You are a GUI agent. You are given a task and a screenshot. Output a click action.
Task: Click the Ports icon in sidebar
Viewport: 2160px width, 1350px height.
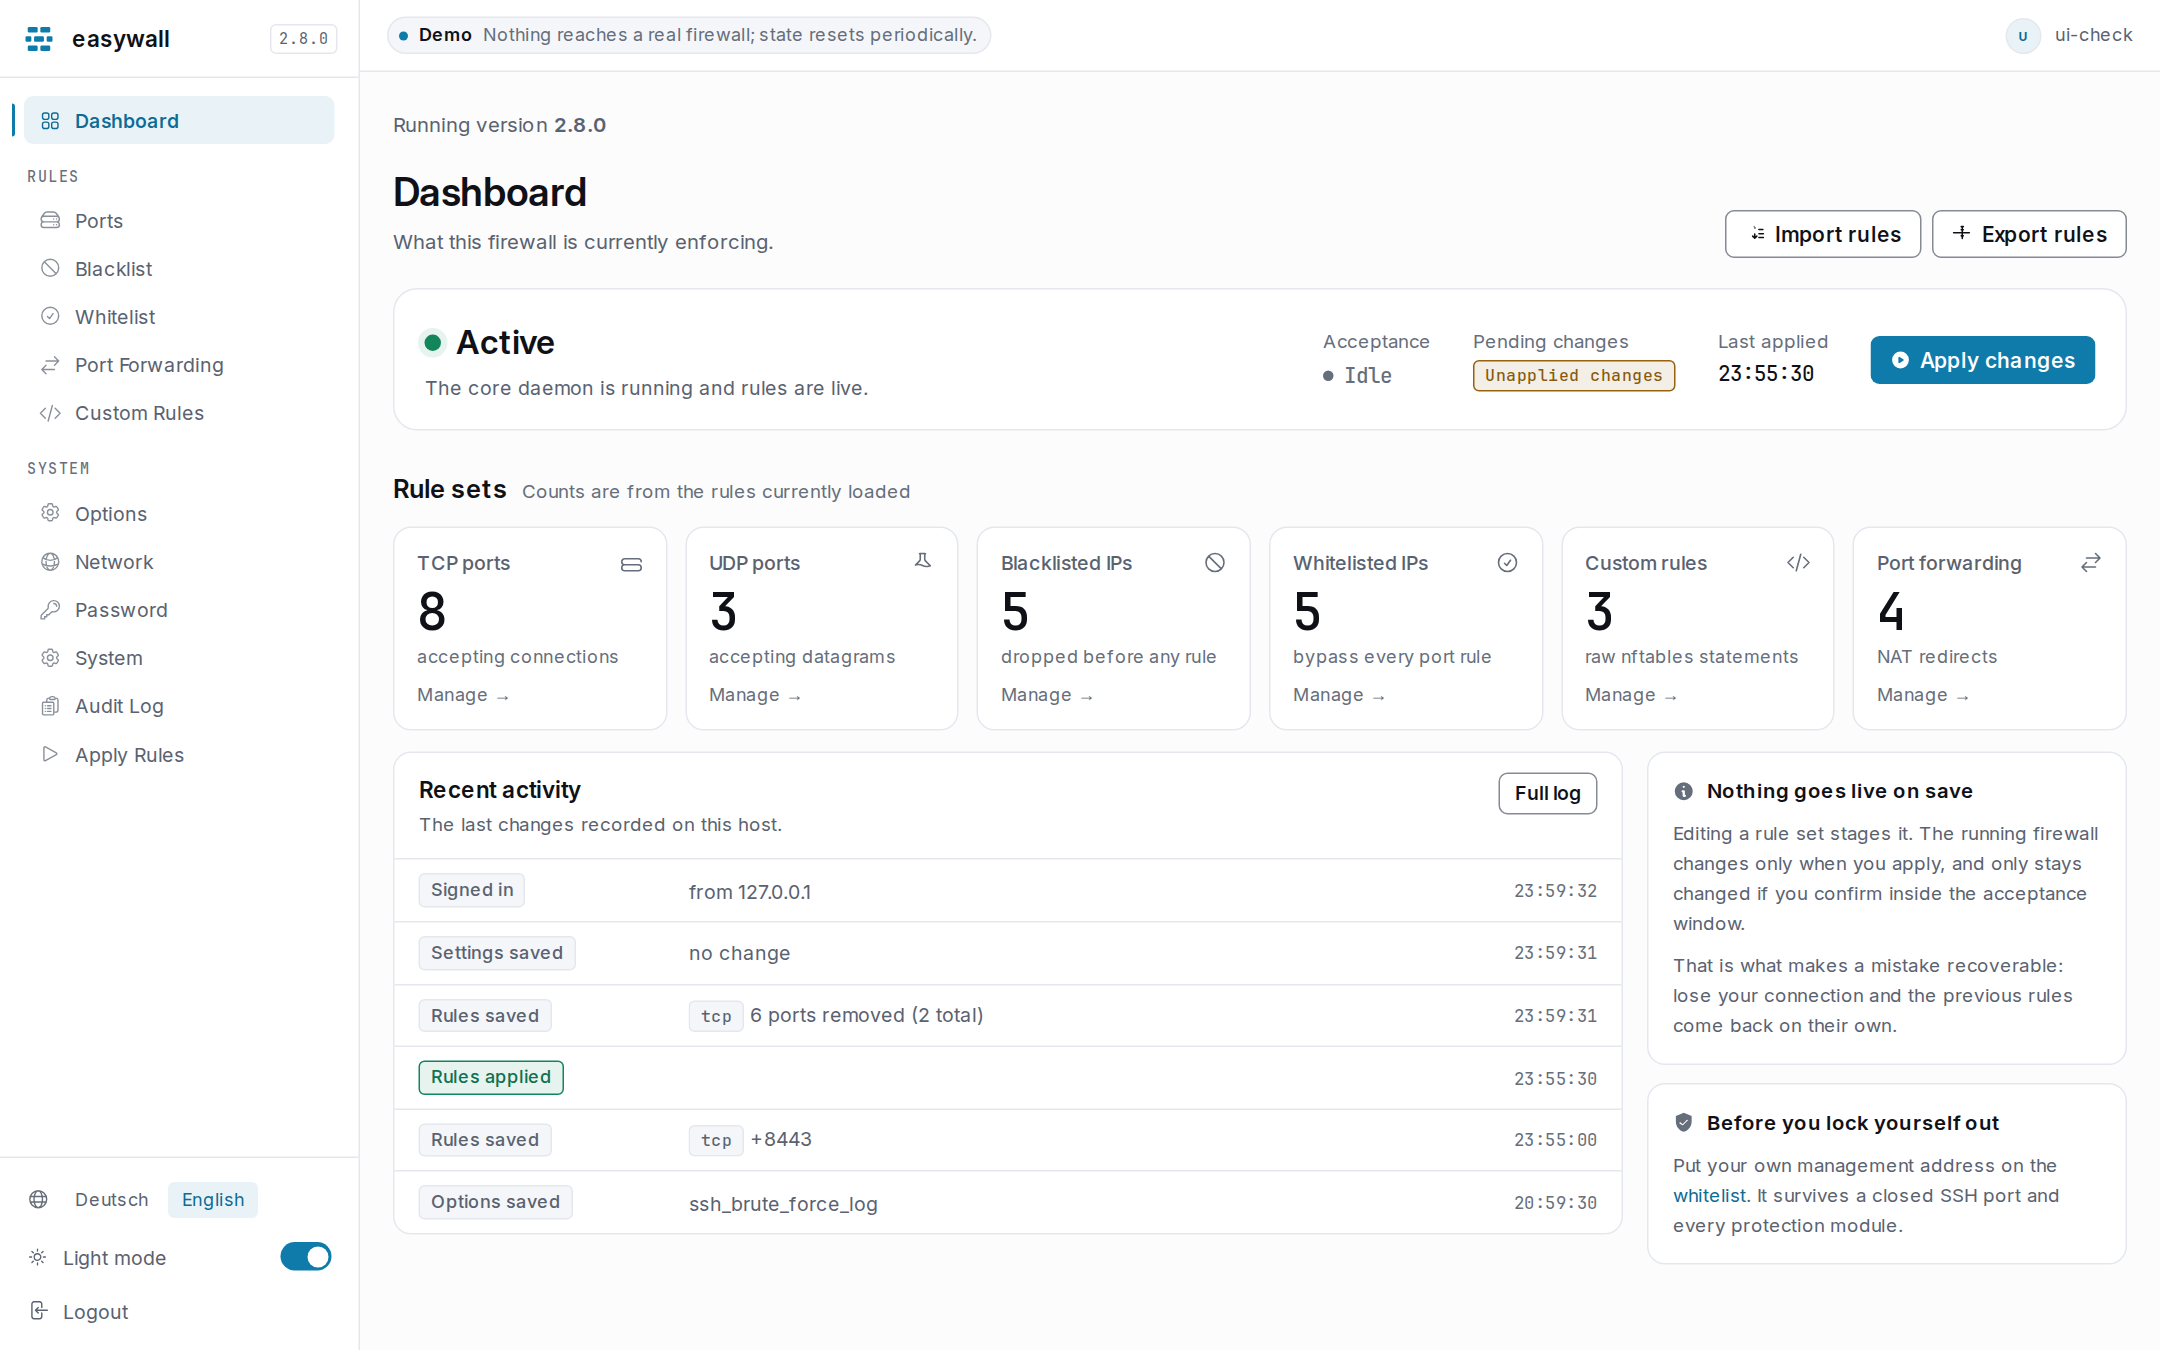point(50,220)
